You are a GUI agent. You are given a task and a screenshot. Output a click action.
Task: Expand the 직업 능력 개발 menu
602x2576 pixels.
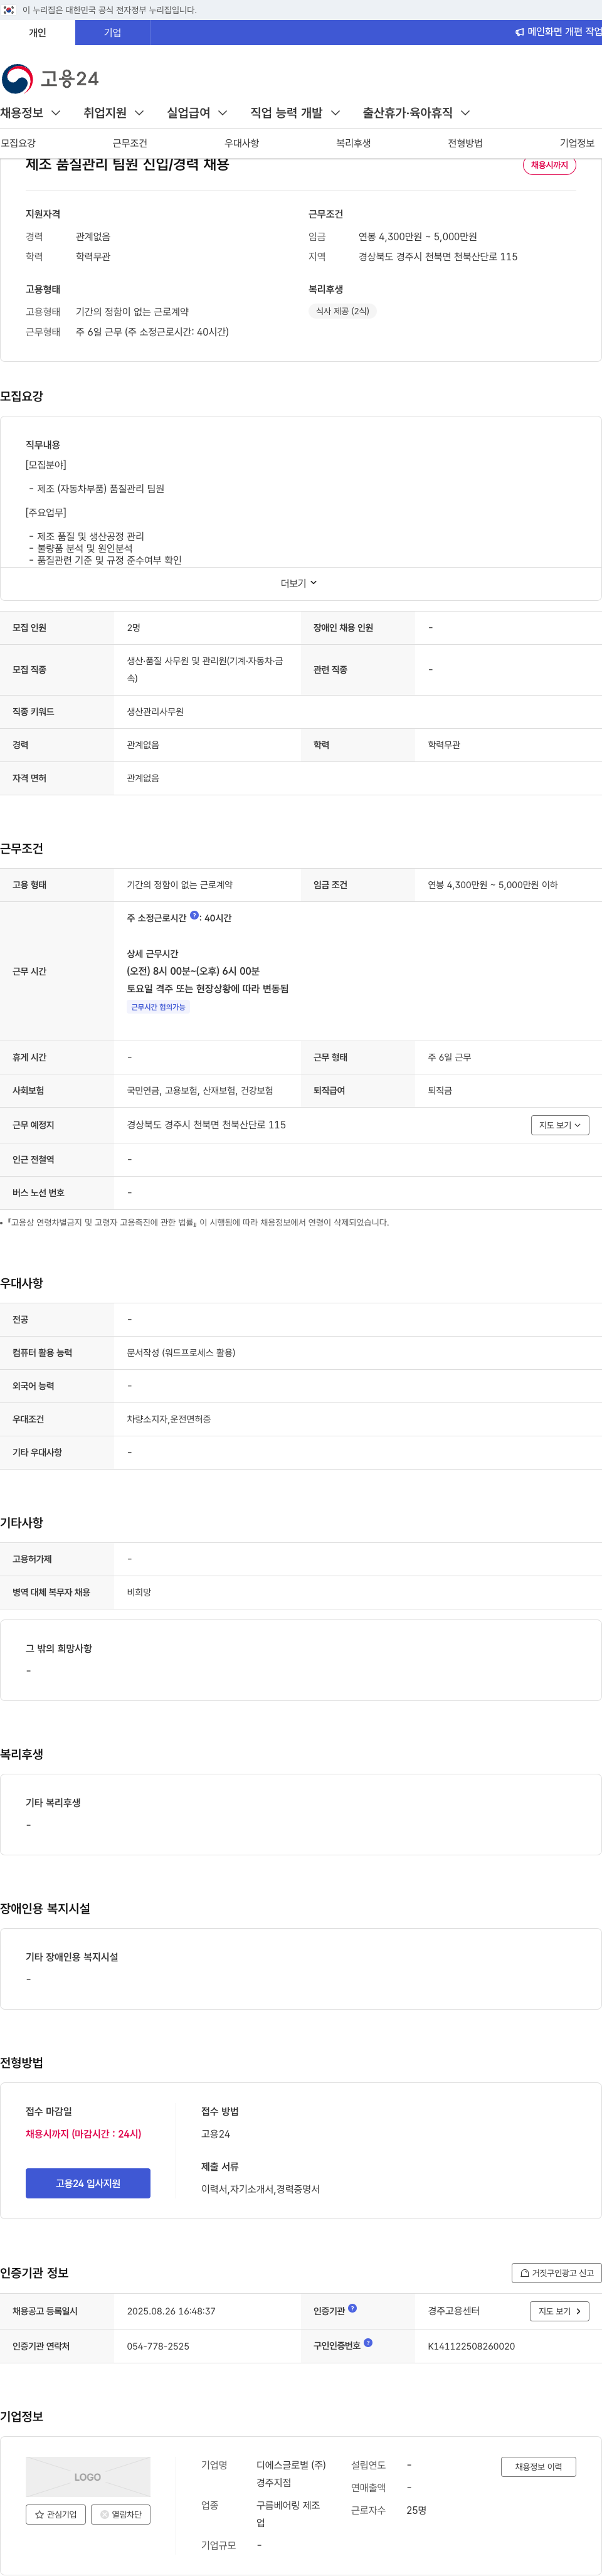tap(295, 113)
